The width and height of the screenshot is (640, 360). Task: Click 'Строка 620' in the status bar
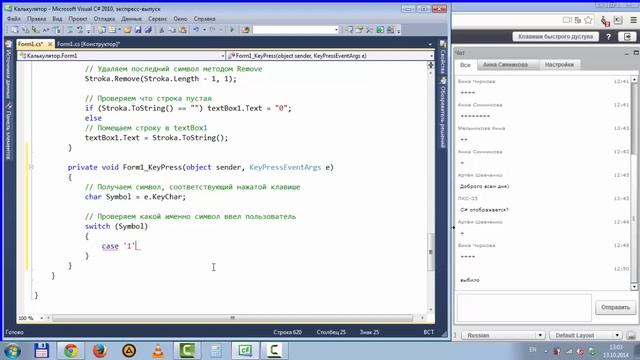pos(287,332)
